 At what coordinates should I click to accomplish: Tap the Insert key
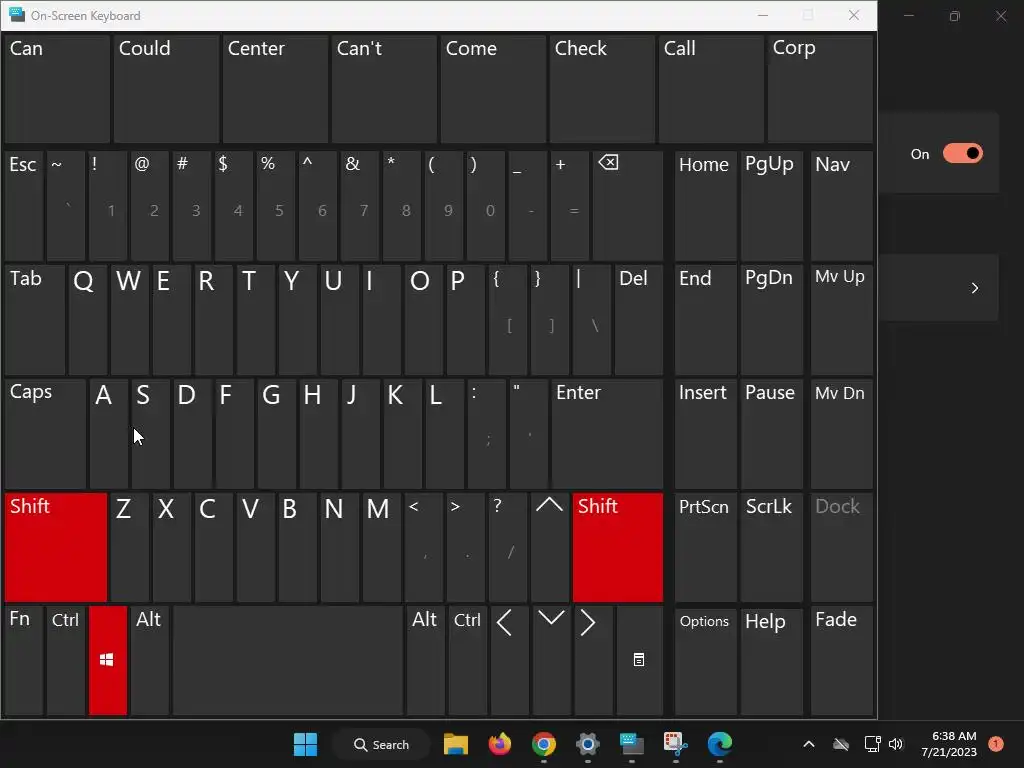705,434
